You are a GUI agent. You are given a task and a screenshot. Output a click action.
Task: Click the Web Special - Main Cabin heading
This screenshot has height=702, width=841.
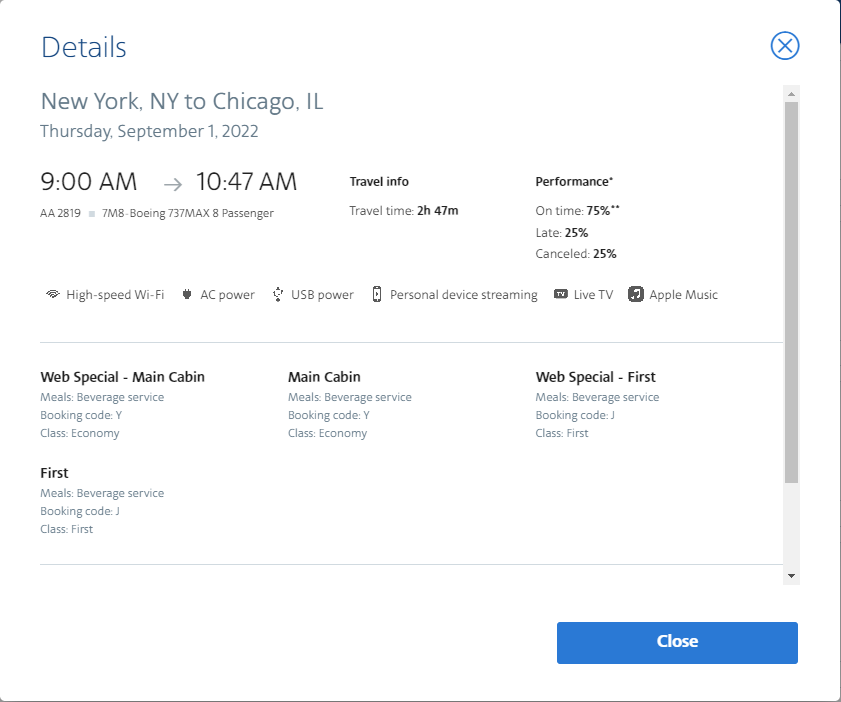(x=122, y=377)
